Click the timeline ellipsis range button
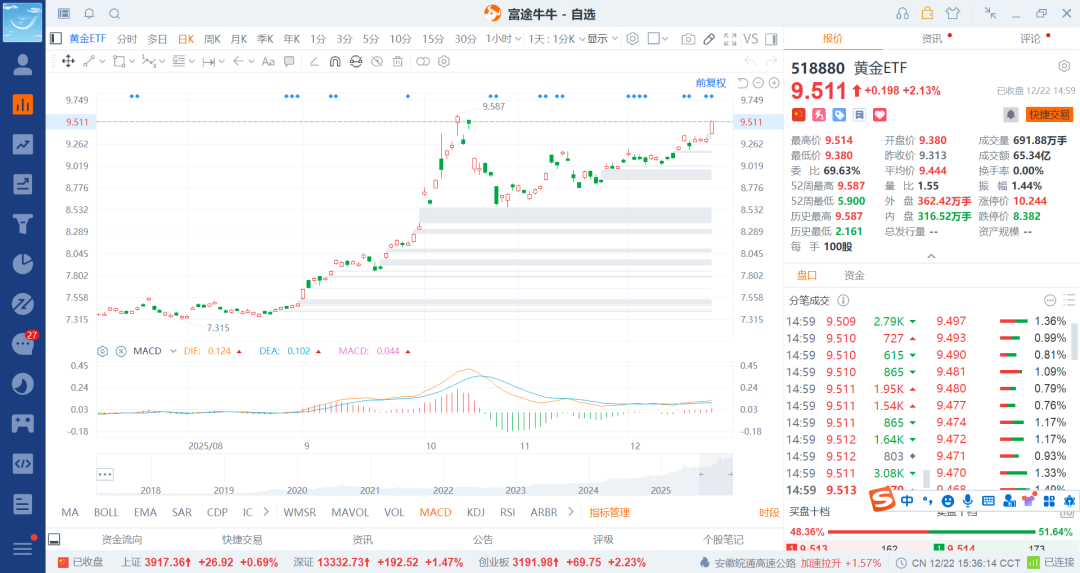The width and height of the screenshot is (1080, 573). pyautogui.click(x=105, y=475)
